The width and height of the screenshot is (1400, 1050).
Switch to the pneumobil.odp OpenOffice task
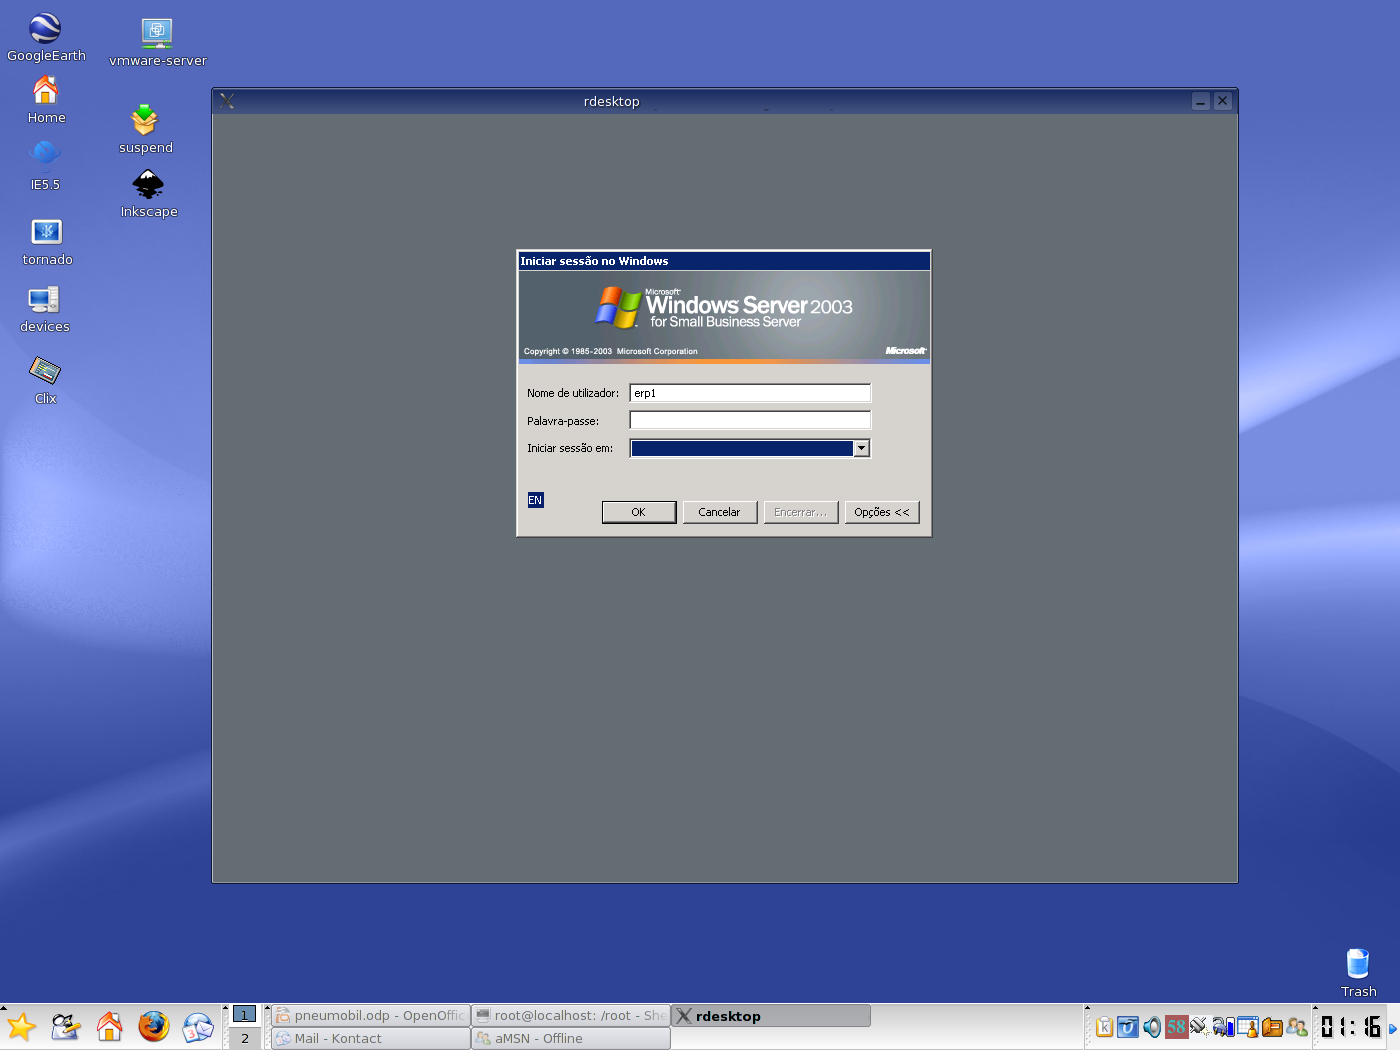370,1015
